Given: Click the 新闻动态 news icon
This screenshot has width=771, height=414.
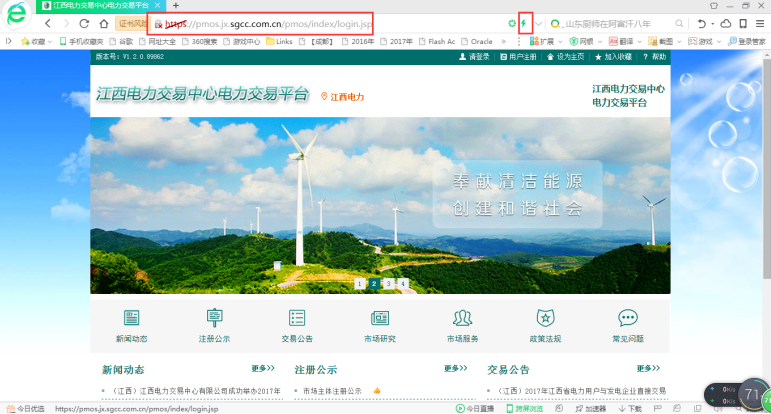Looking at the screenshot, I should click(131, 318).
